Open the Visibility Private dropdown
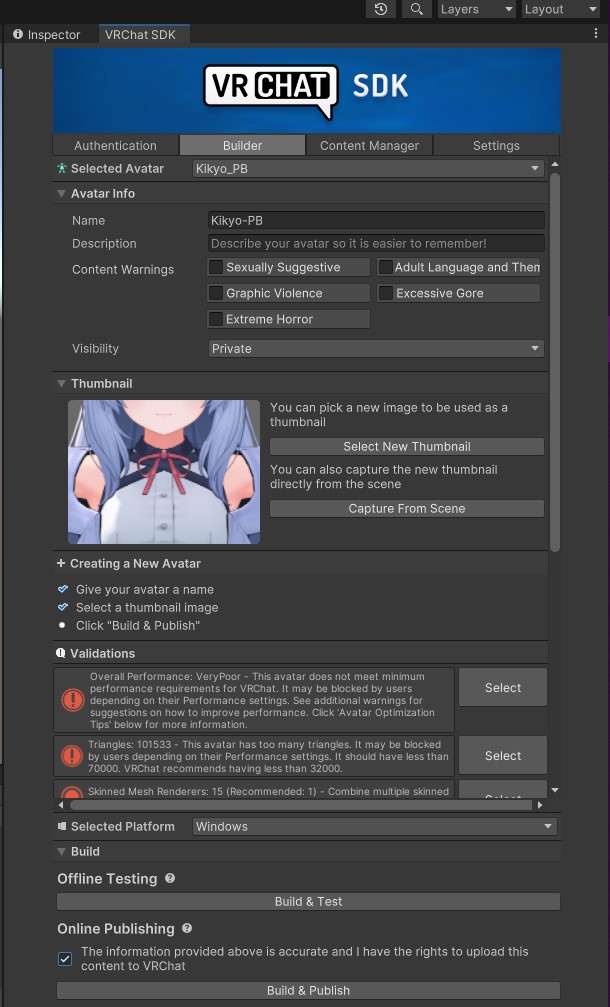The height and width of the screenshot is (1007, 610). pyautogui.click(x=376, y=349)
